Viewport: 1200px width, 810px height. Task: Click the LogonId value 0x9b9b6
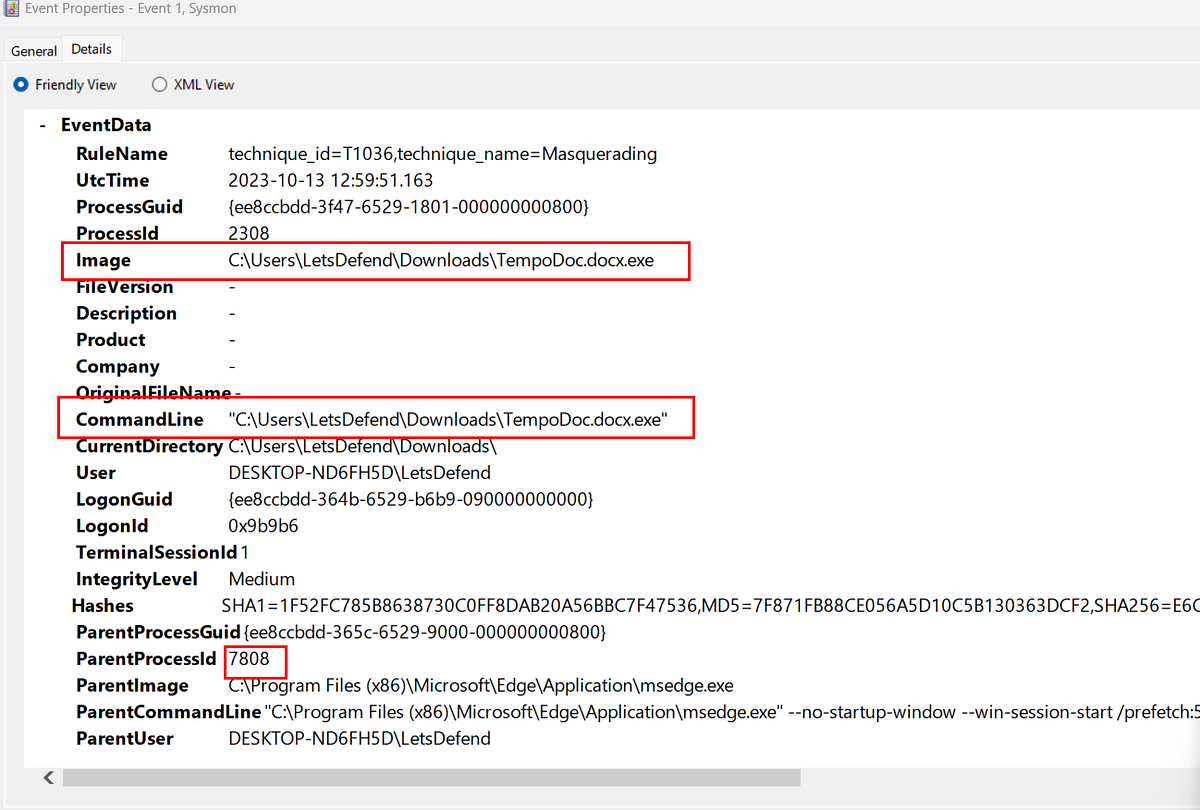(x=262, y=525)
